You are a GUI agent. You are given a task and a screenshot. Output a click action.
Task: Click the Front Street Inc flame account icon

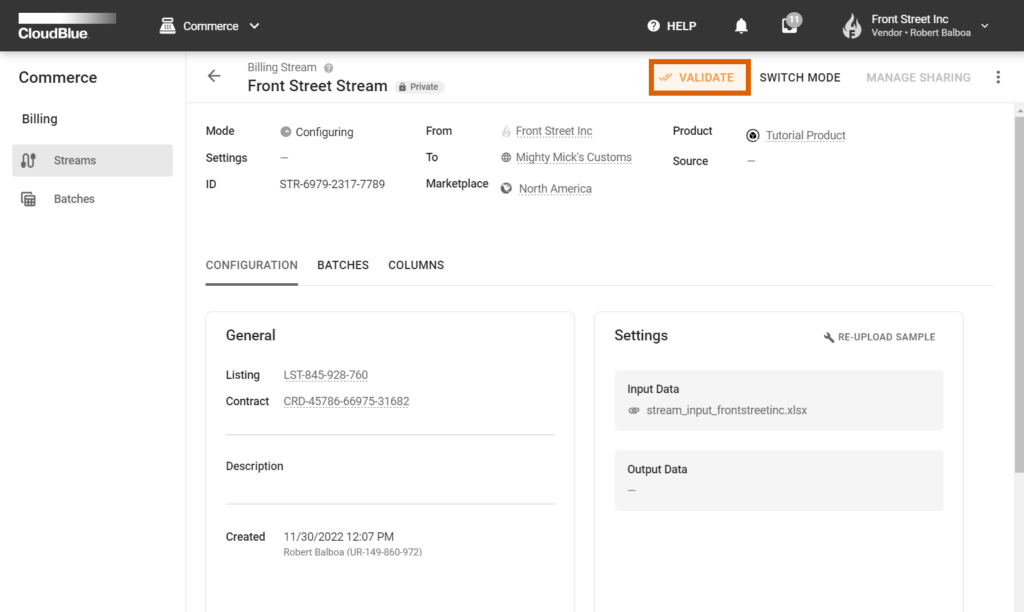(852, 26)
